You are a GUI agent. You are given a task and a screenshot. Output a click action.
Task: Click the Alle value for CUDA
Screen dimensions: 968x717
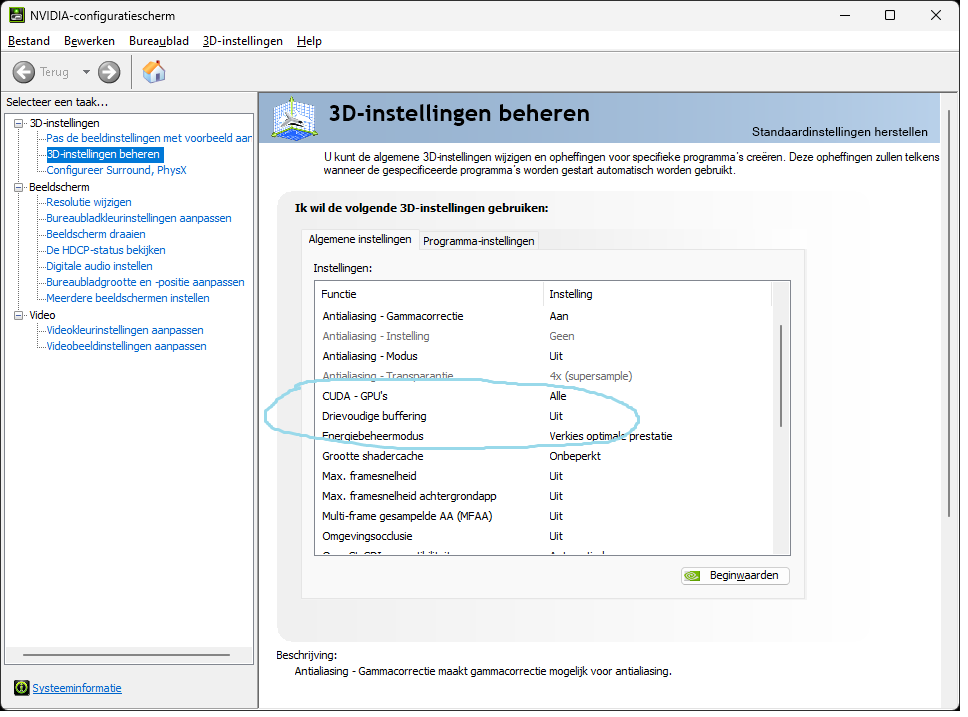557,396
